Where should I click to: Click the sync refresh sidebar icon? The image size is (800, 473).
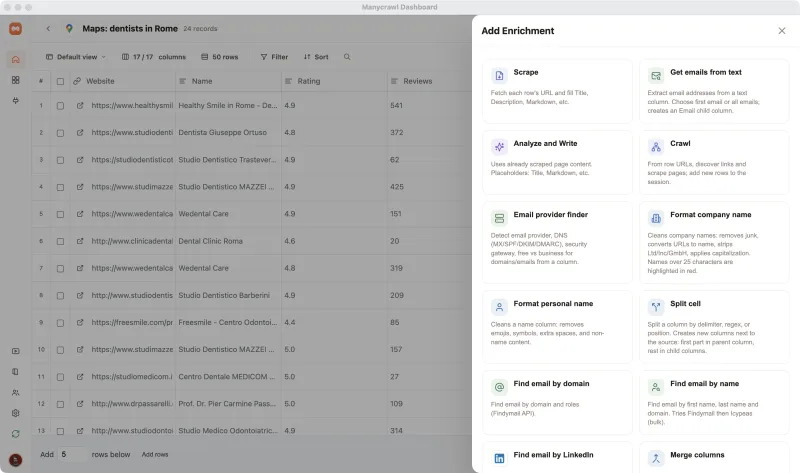15,434
